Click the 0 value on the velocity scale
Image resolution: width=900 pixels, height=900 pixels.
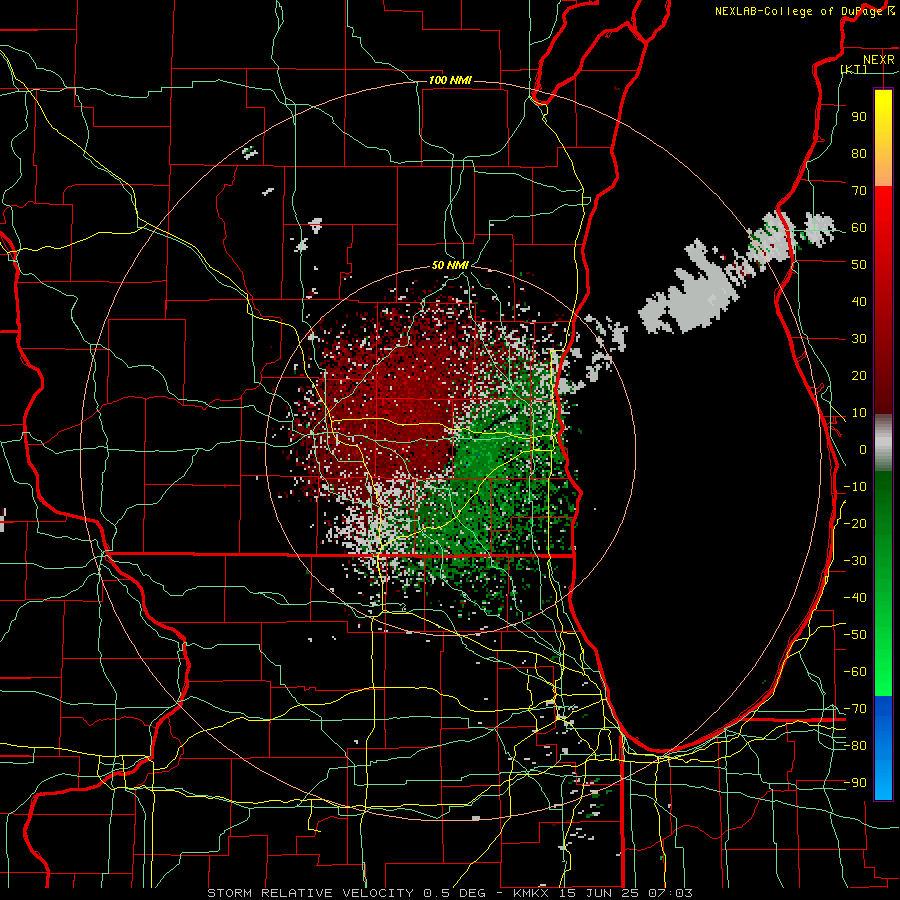[x=863, y=449]
